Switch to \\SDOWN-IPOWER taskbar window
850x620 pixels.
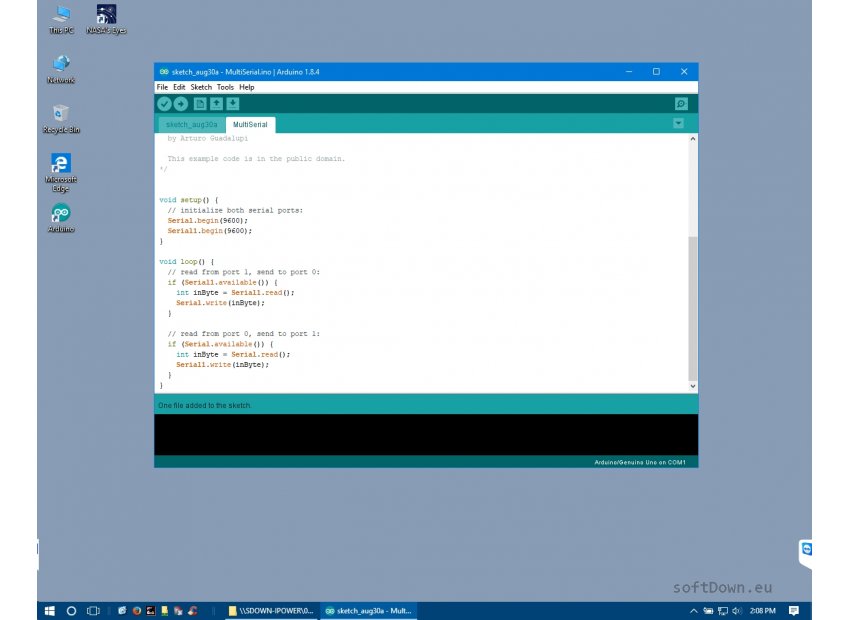pos(270,611)
